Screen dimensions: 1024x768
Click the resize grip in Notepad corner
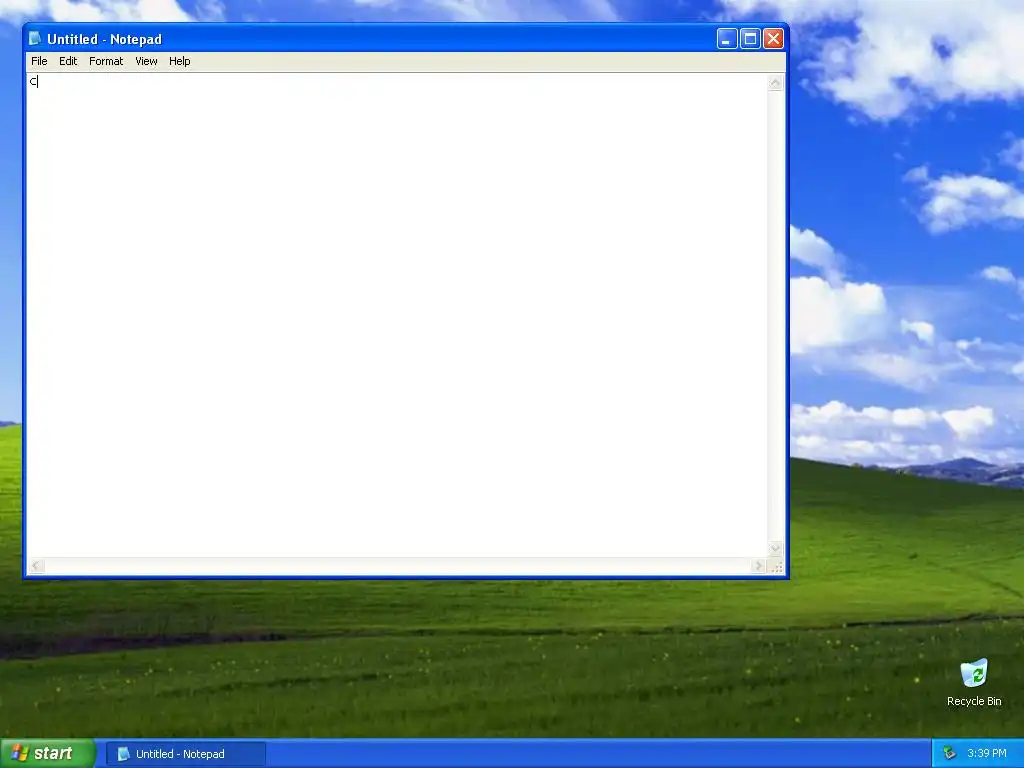(776, 567)
